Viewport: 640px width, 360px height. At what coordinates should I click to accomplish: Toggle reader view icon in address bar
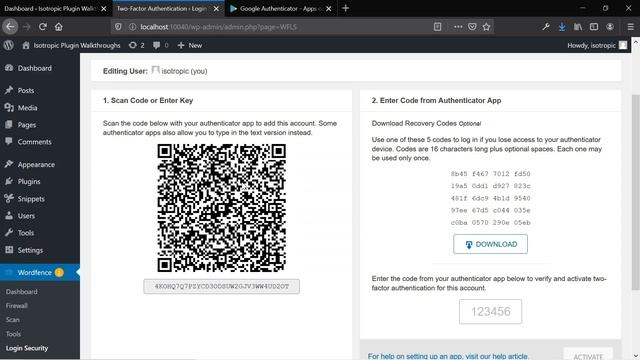point(438,27)
